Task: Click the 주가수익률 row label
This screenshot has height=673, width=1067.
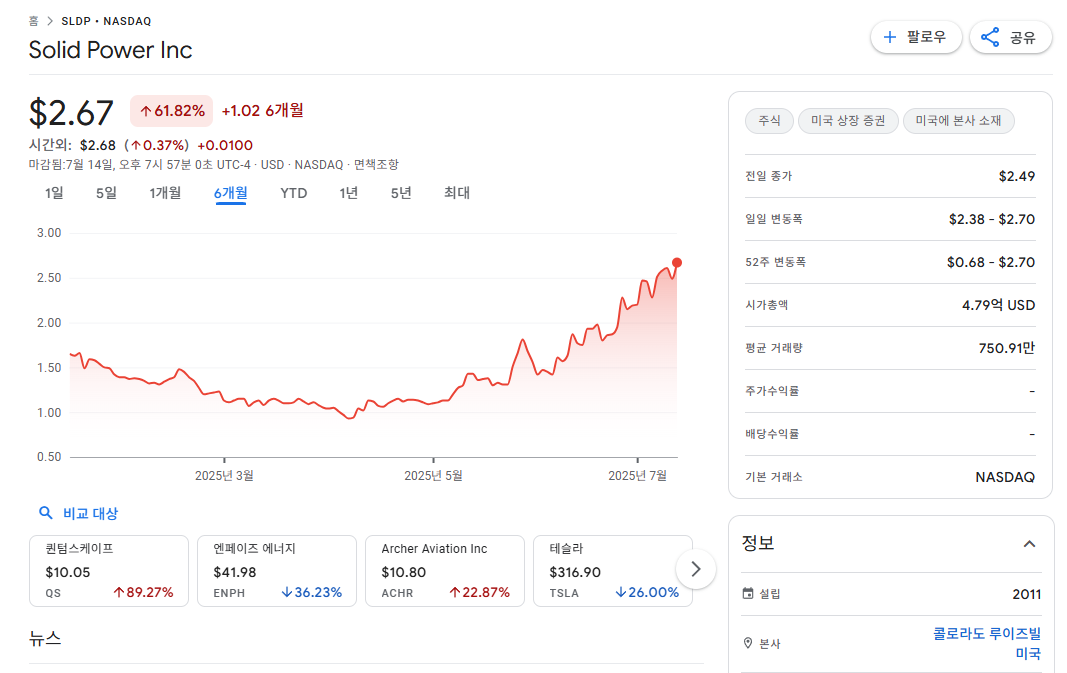Action: pyautogui.click(x=772, y=391)
